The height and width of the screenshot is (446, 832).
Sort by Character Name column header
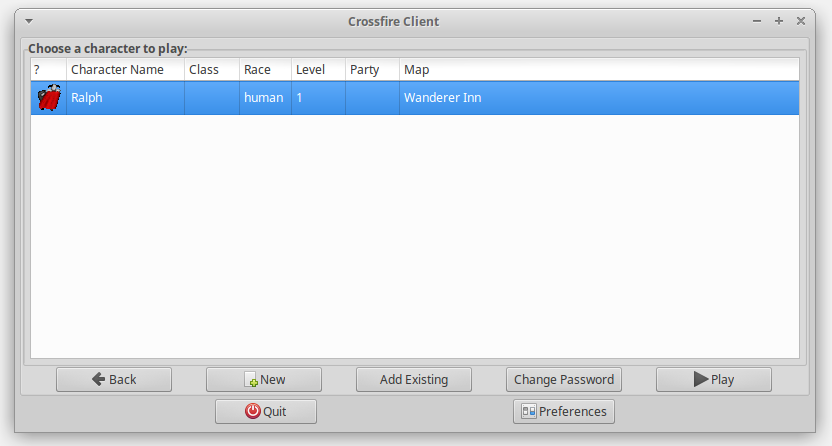[125, 70]
